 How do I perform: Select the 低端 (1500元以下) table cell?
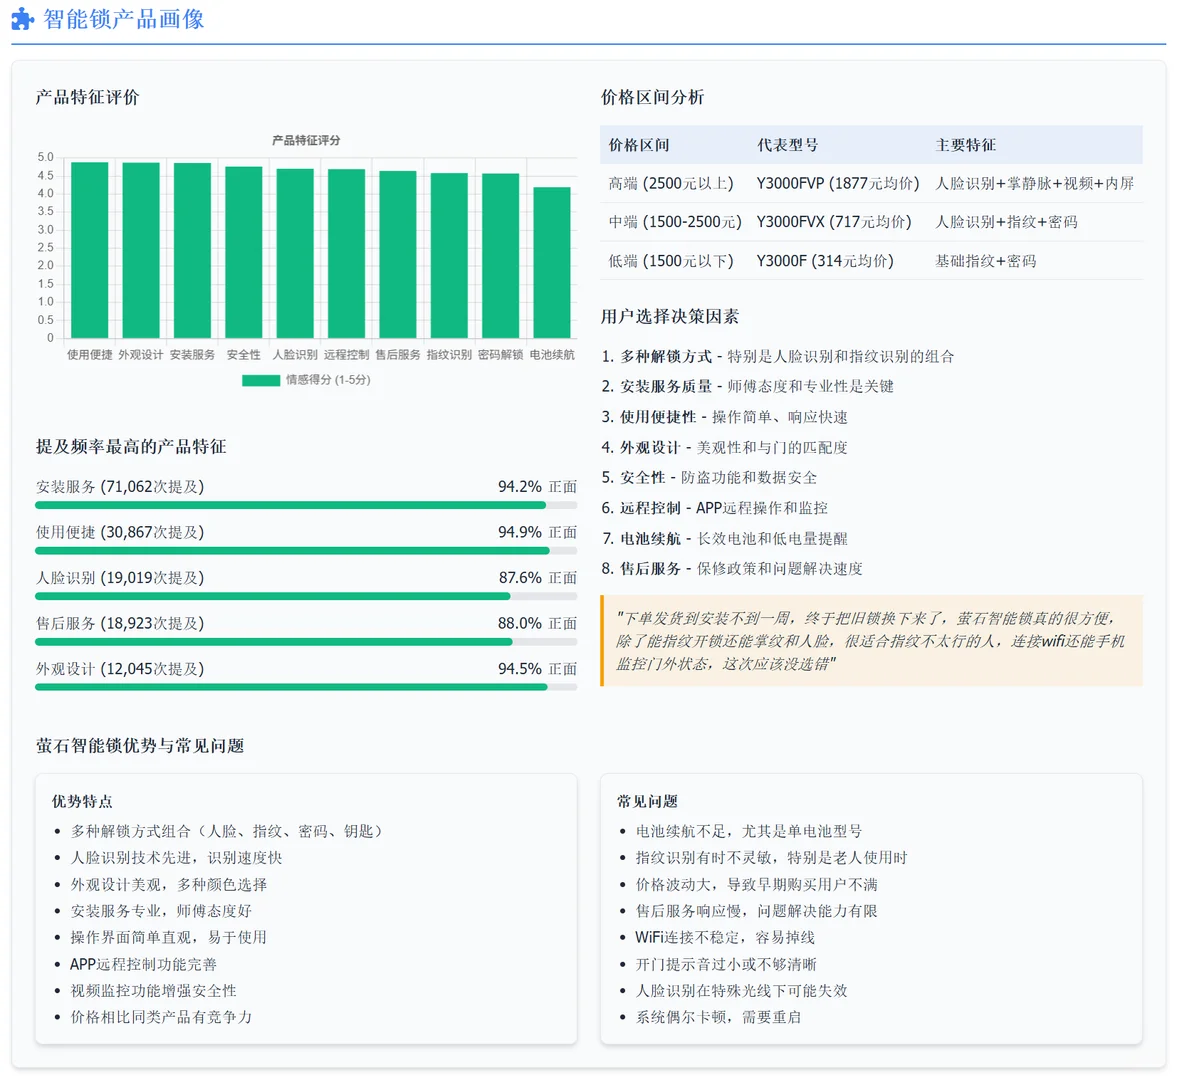[670, 261]
